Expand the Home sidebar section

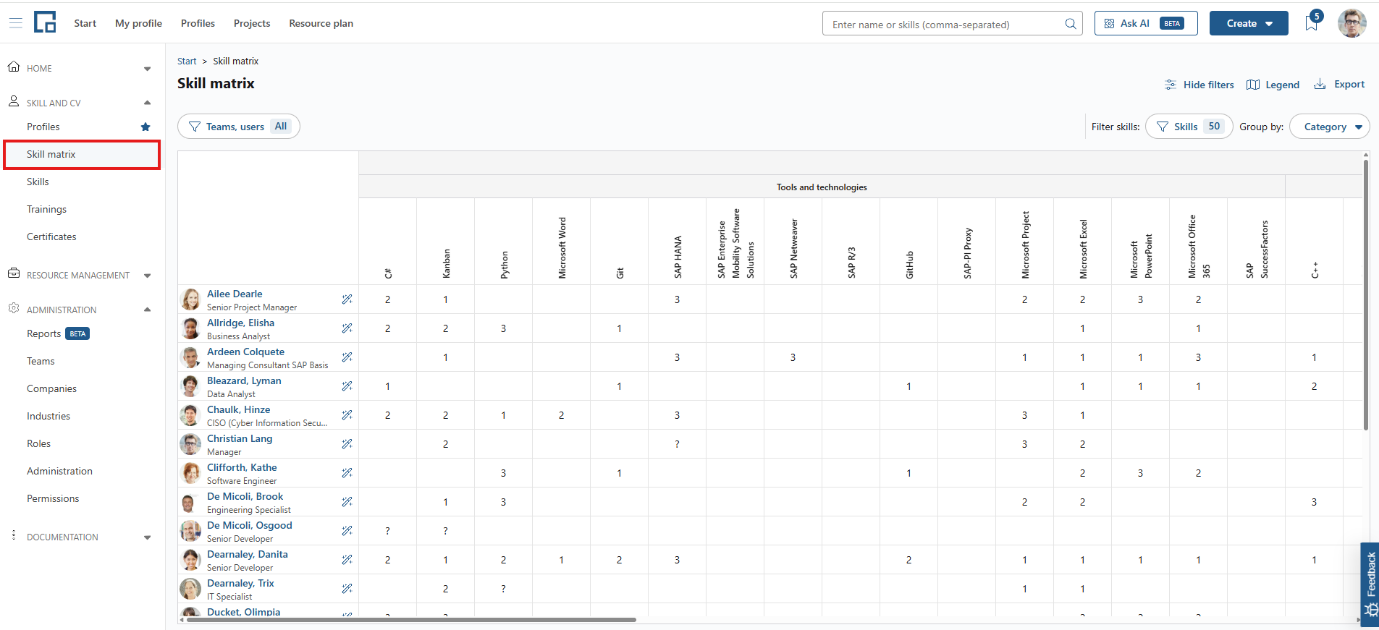tap(147, 69)
